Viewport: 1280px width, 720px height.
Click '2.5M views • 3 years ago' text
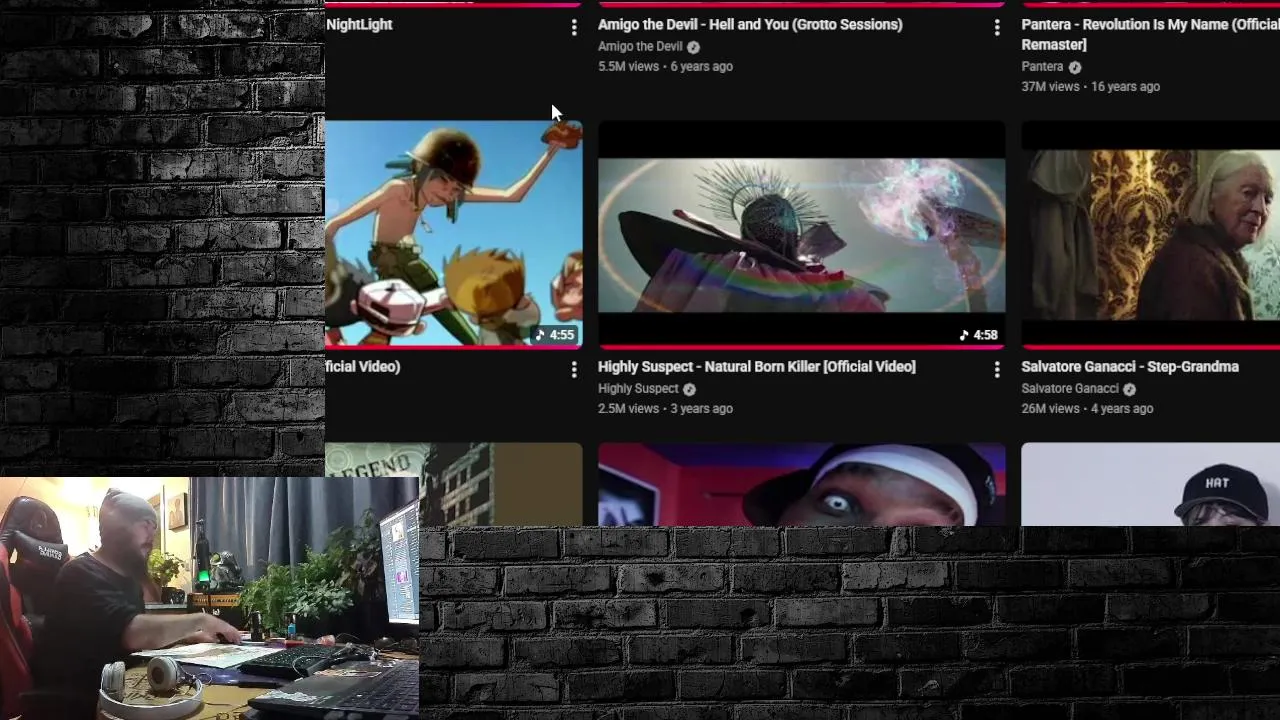(x=665, y=408)
